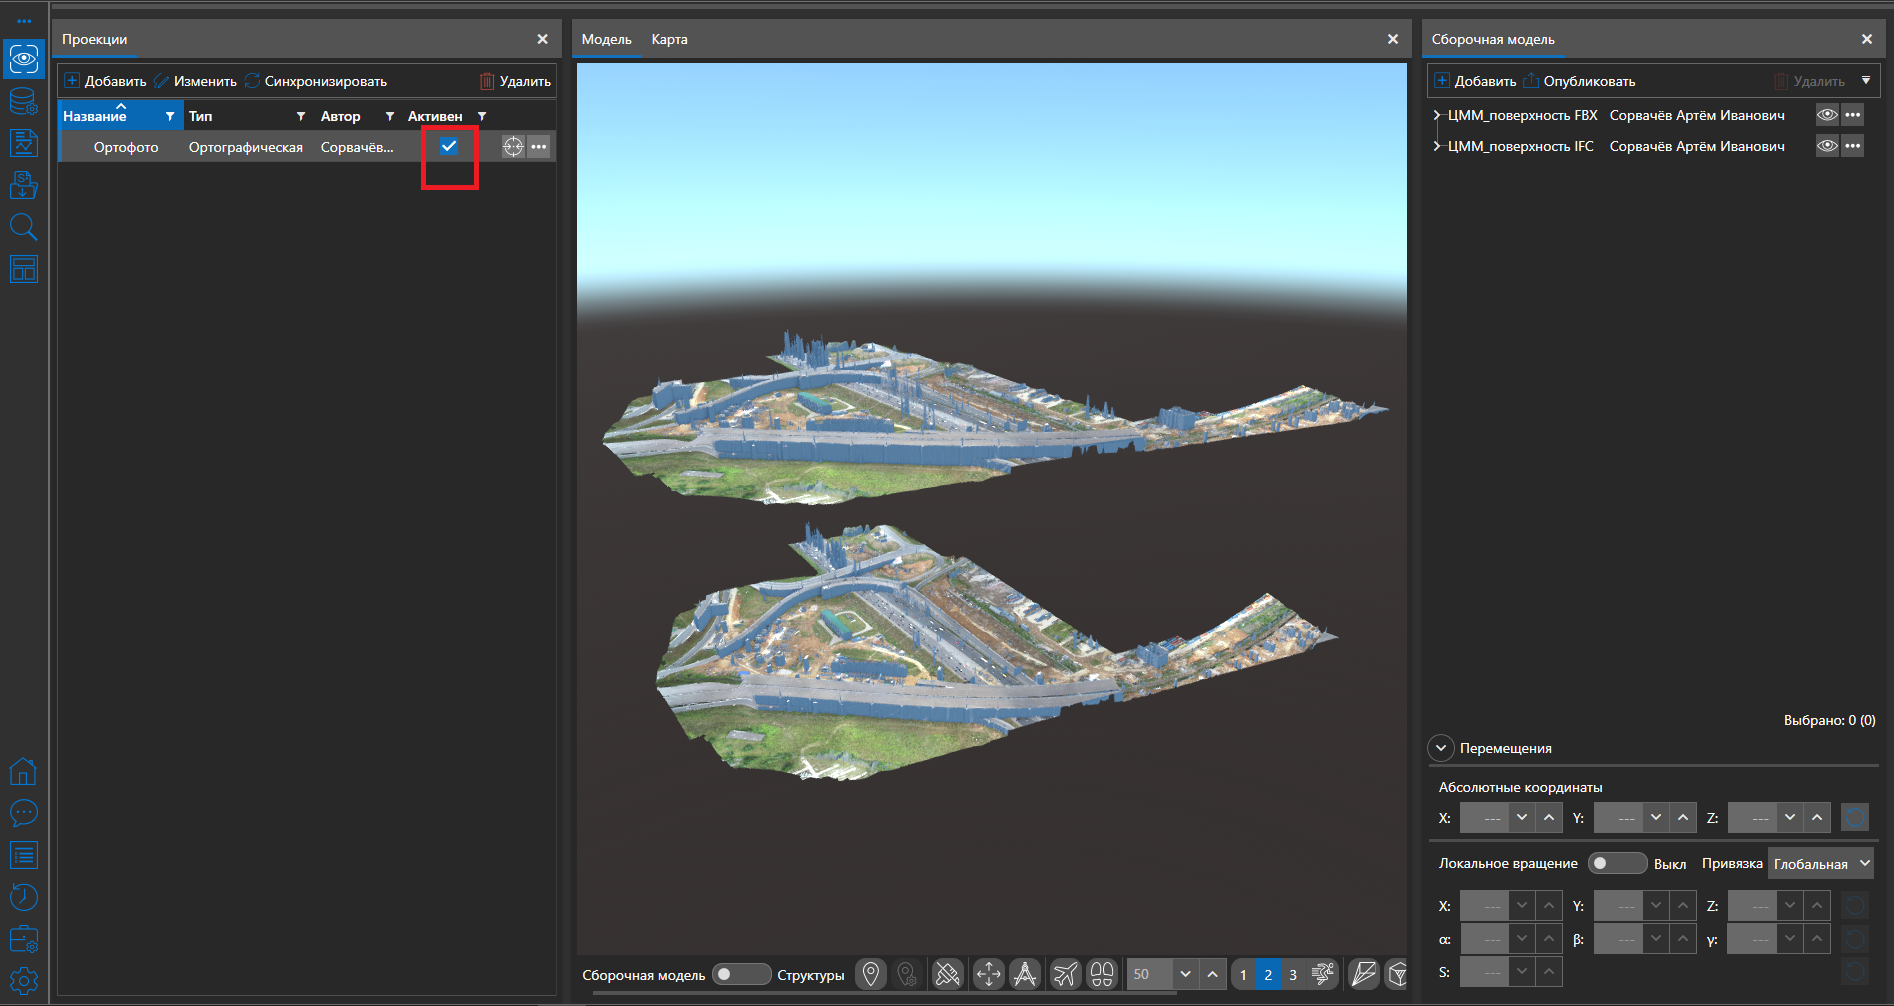1894x1006 pixels.
Task: Select the Ортофото projection row name
Action: [x=126, y=147]
